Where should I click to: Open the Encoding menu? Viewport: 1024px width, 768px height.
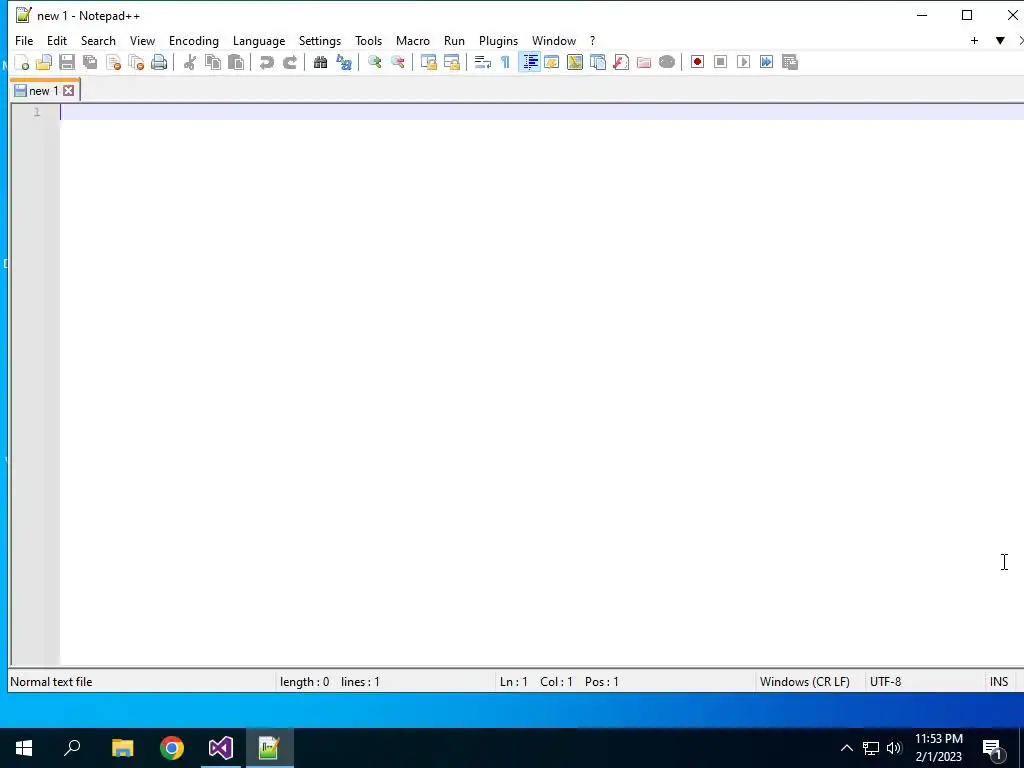pyautogui.click(x=194, y=40)
